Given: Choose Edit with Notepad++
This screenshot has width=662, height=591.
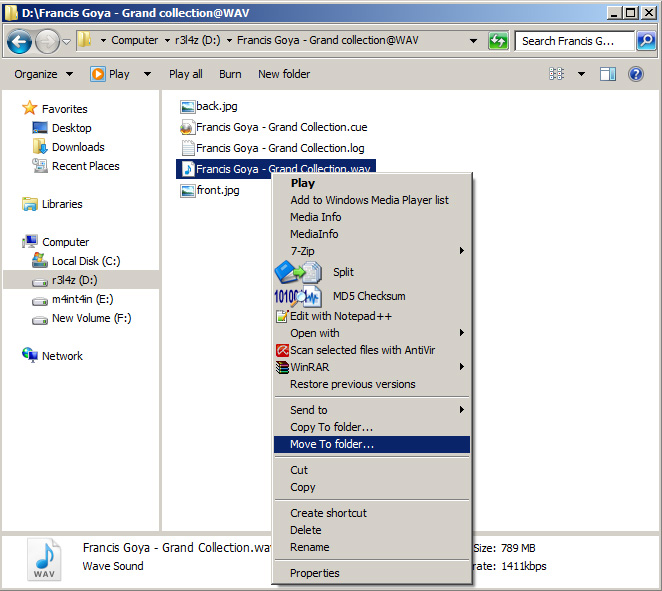Looking at the screenshot, I should [x=372, y=316].
